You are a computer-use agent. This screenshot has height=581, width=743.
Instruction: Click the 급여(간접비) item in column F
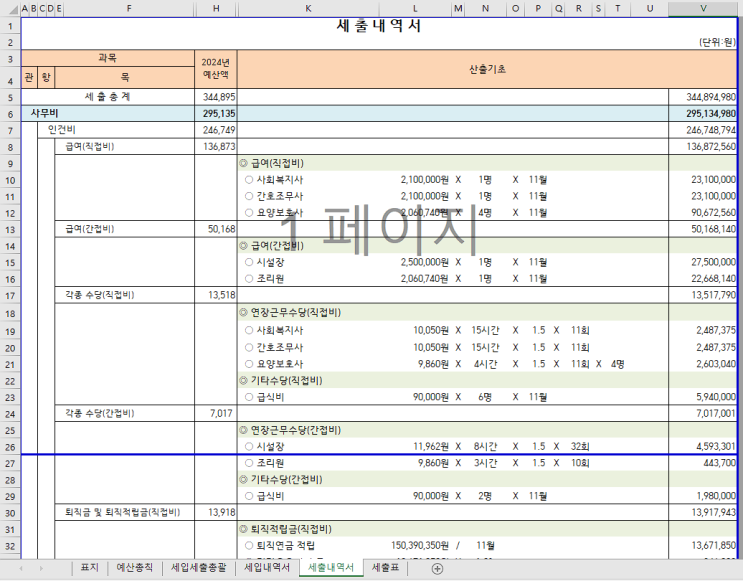(x=125, y=229)
